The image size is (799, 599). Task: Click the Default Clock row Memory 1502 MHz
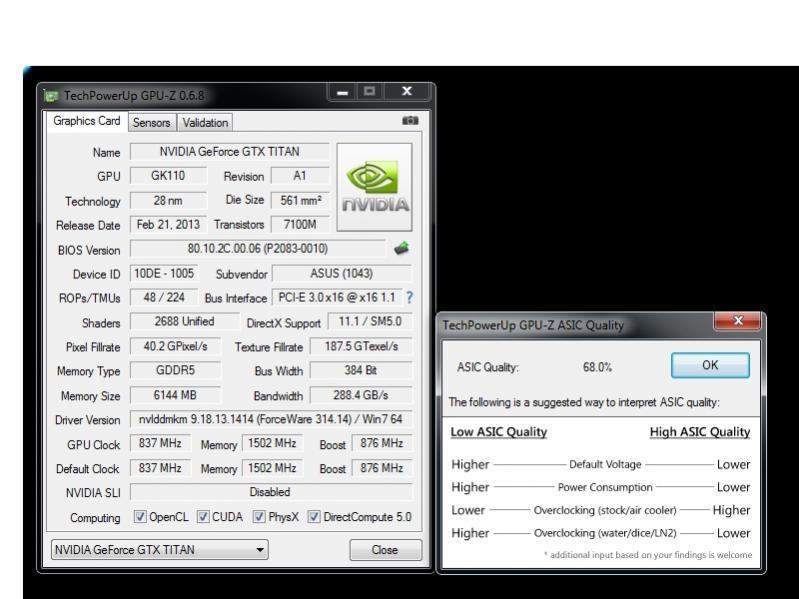pos(272,468)
